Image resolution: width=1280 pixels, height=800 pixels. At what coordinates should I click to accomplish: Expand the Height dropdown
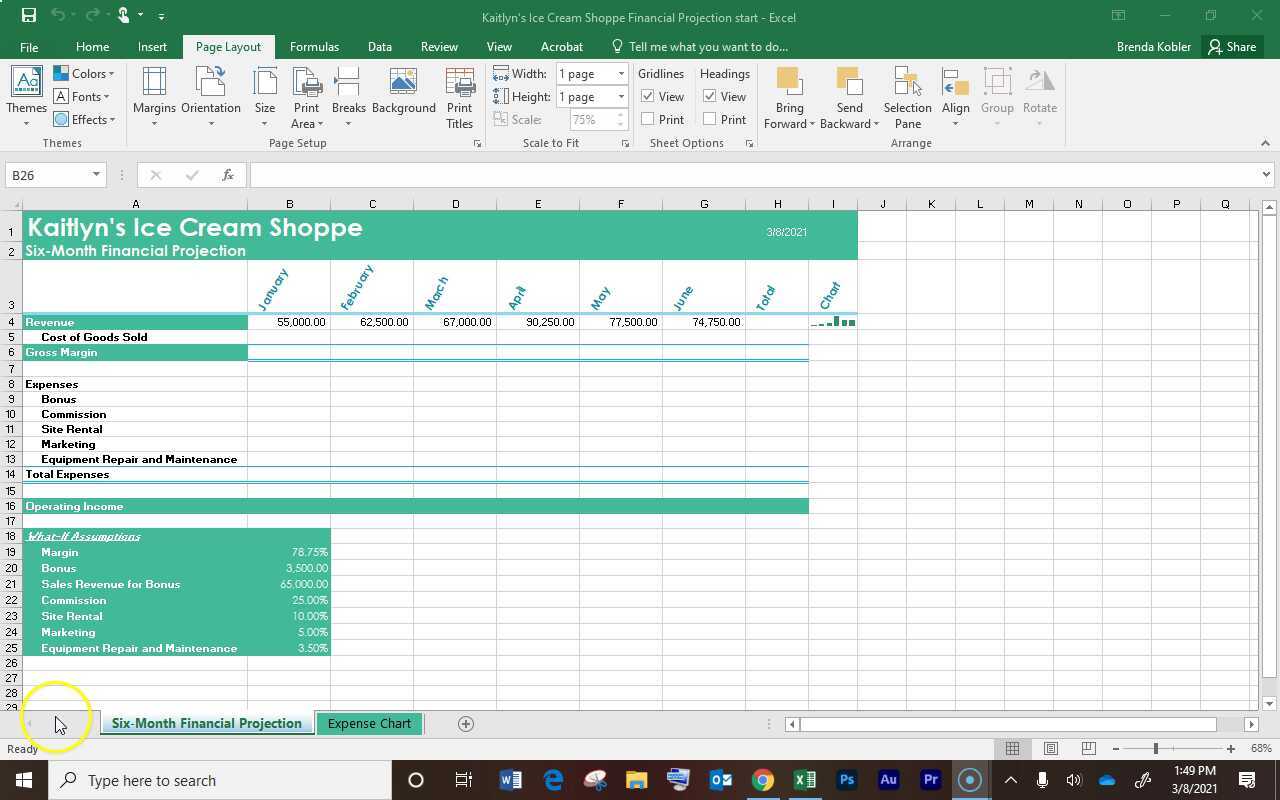click(x=621, y=97)
